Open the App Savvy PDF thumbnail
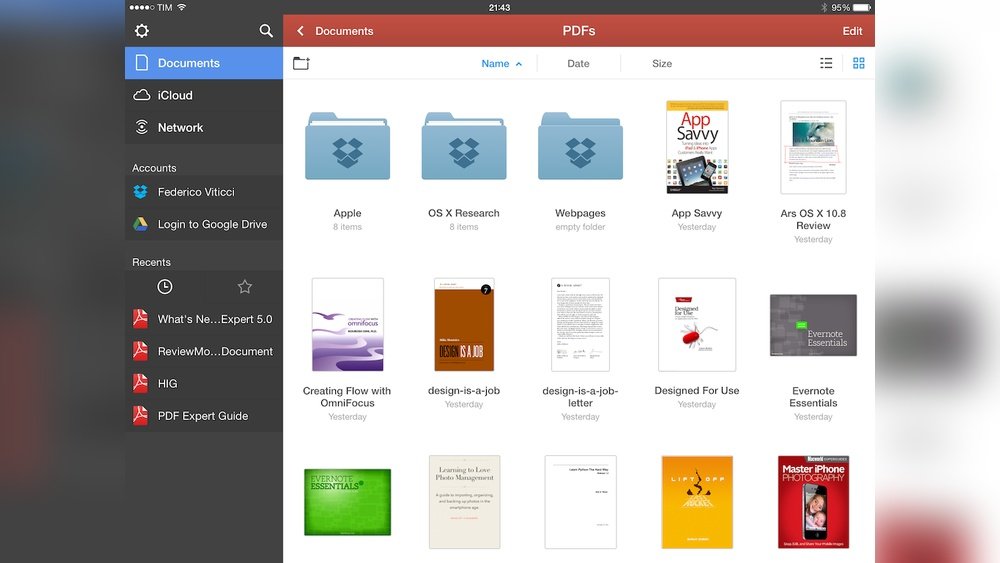The width and height of the screenshot is (1000, 563). pyautogui.click(x=697, y=147)
